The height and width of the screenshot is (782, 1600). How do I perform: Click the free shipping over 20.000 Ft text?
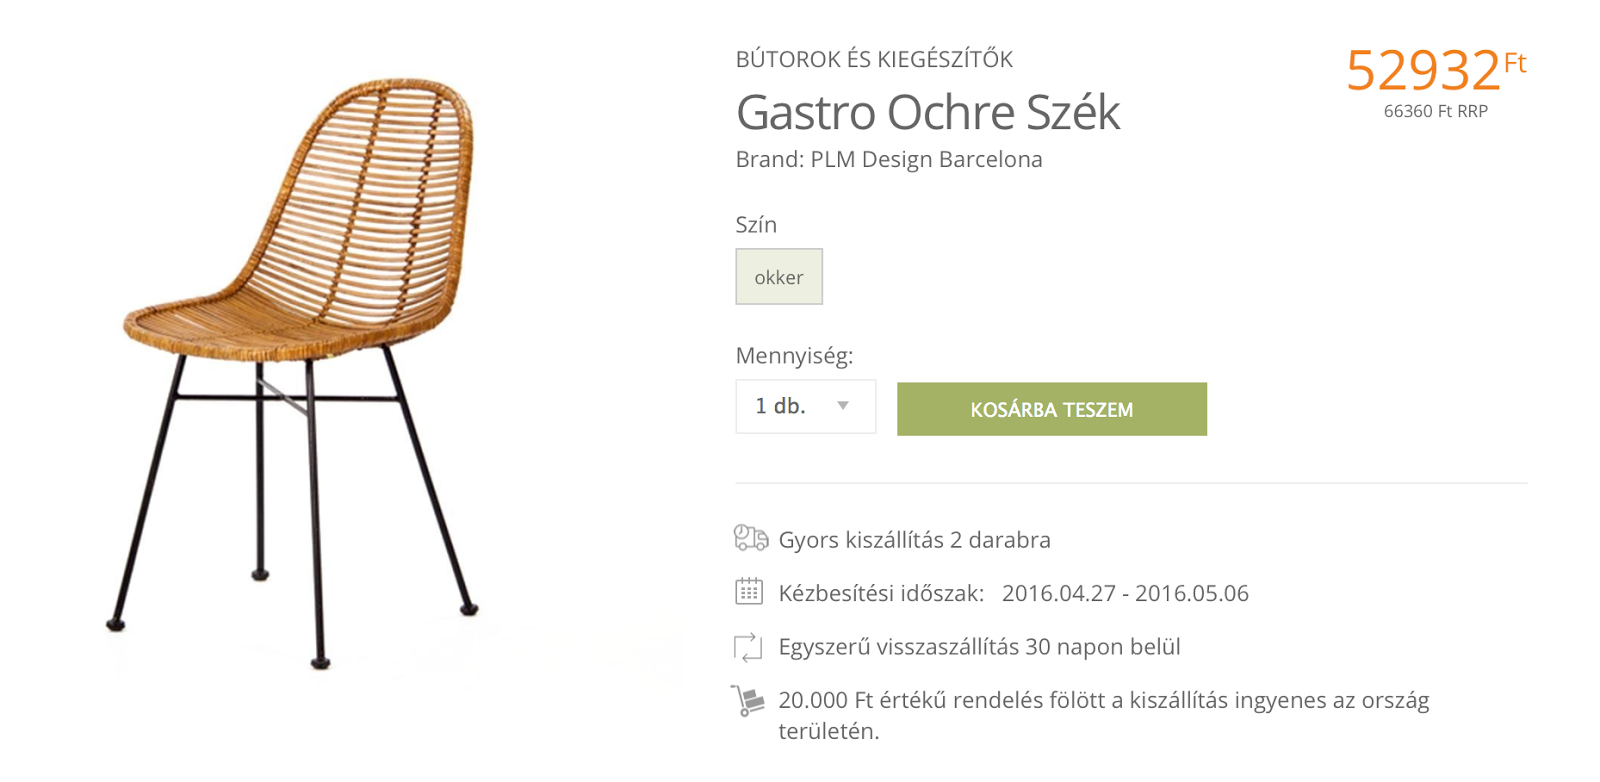coord(1104,715)
